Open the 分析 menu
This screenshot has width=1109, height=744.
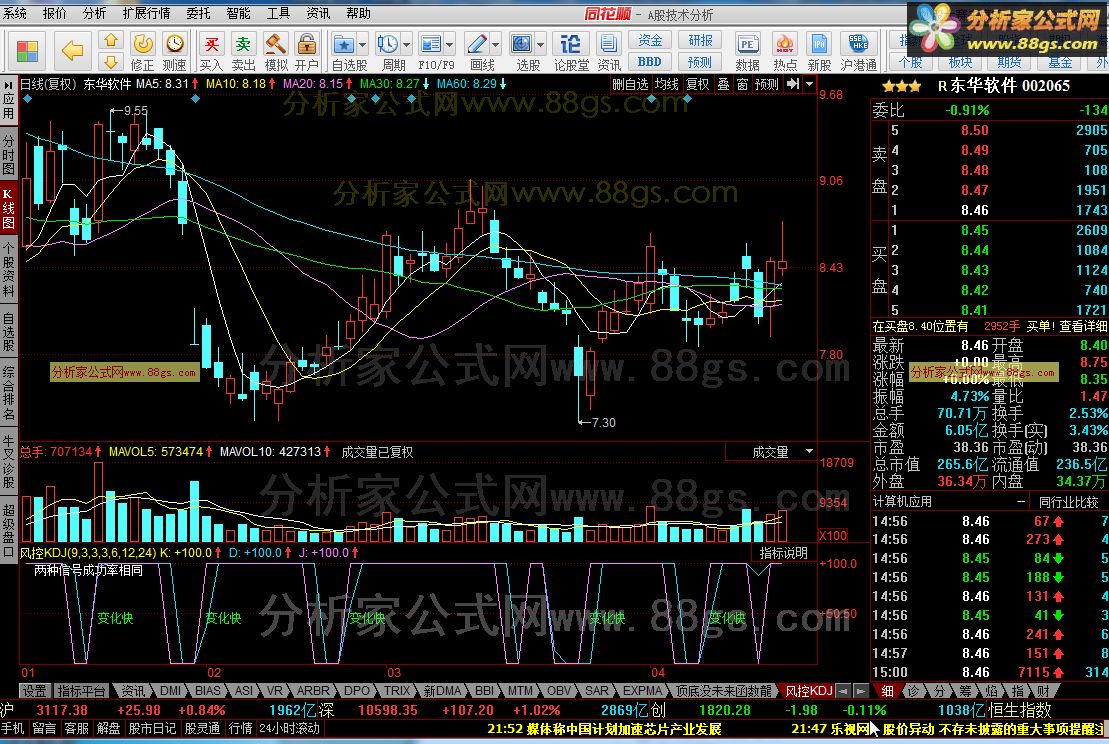click(x=94, y=13)
